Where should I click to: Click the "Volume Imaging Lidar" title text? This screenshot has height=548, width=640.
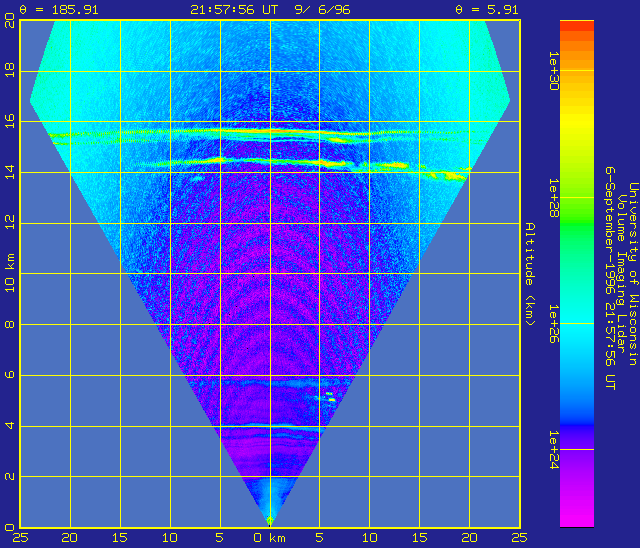click(621, 274)
